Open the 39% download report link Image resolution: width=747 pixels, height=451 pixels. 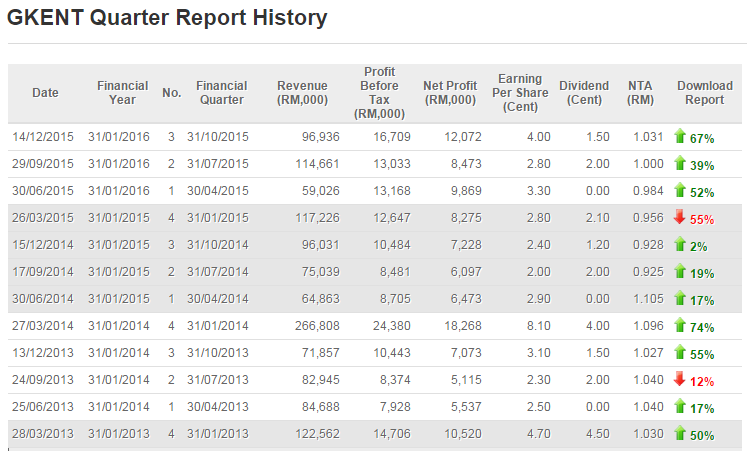pyautogui.click(x=702, y=166)
